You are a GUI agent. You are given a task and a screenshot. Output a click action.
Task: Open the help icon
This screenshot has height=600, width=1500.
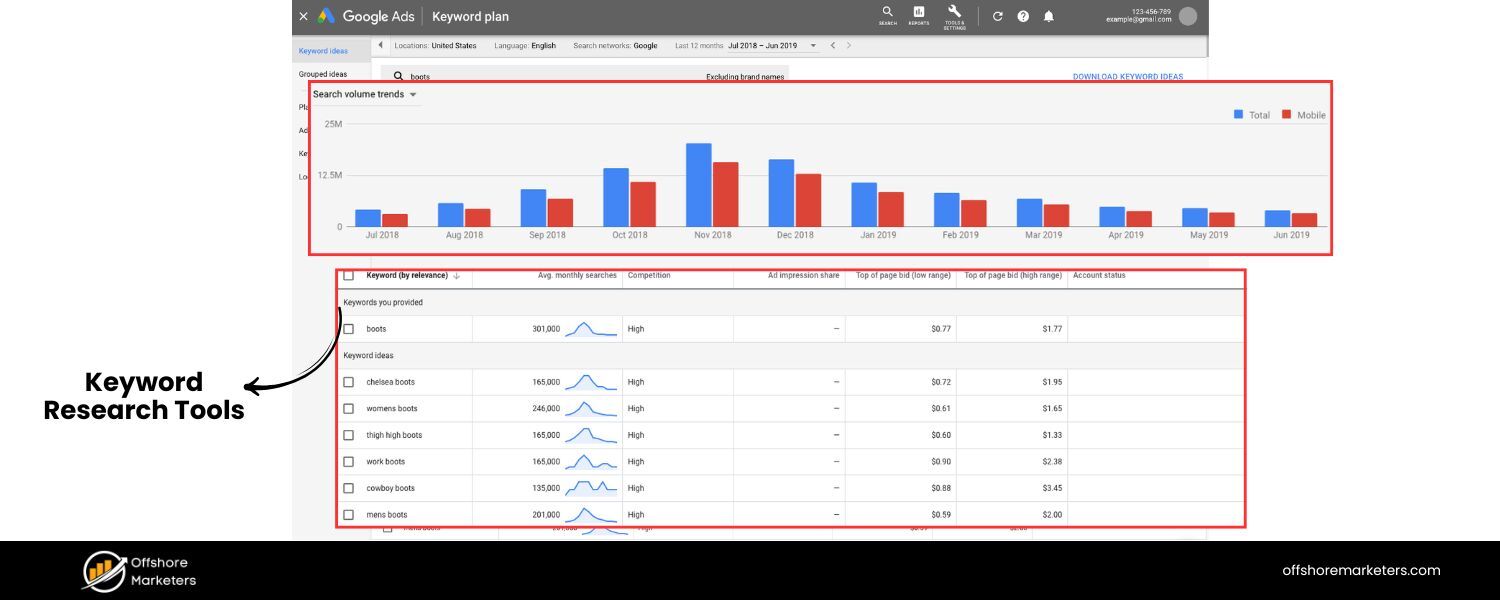1021,16
